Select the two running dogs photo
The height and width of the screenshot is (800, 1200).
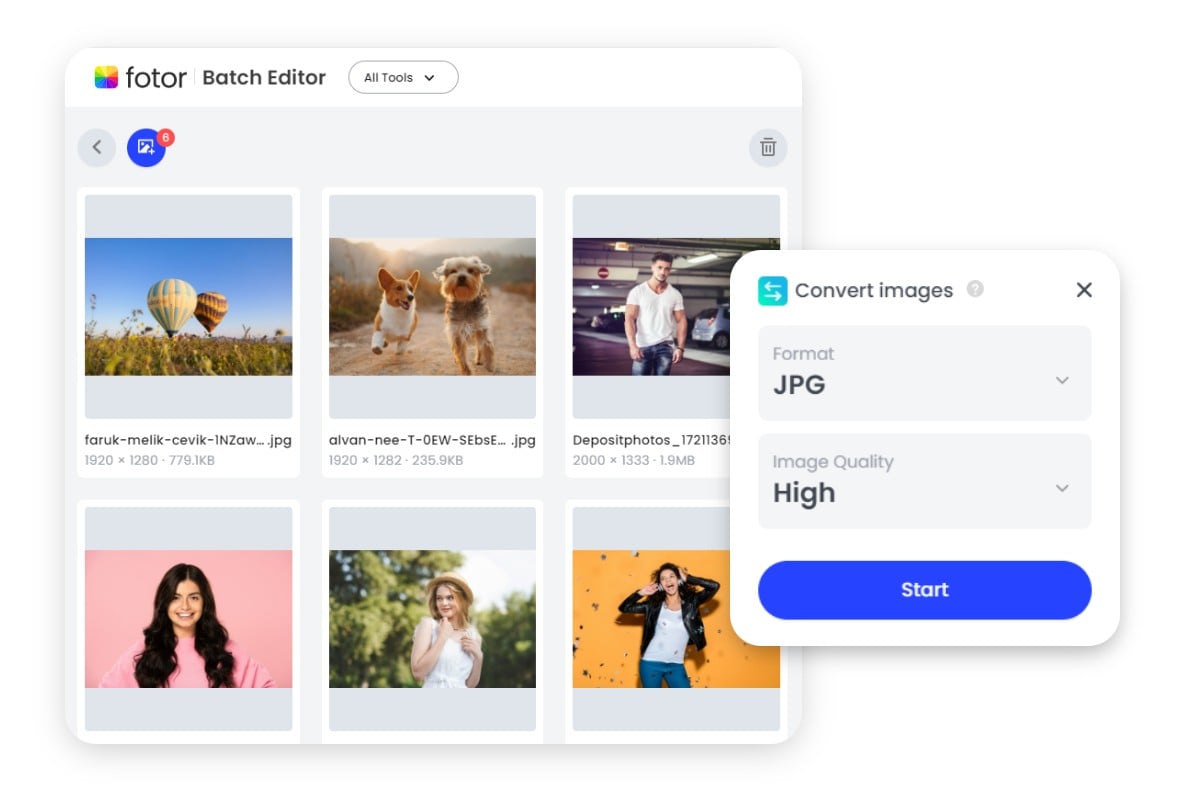coord(432,306)
